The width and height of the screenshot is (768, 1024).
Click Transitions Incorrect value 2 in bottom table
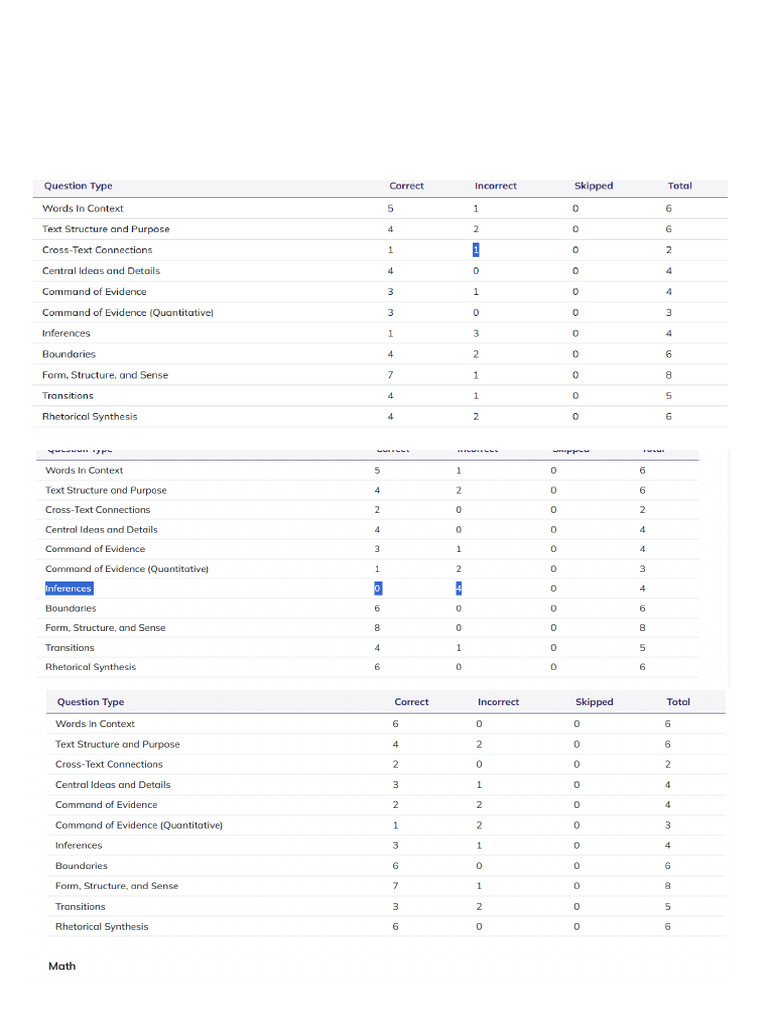click(x=479, y=906)
